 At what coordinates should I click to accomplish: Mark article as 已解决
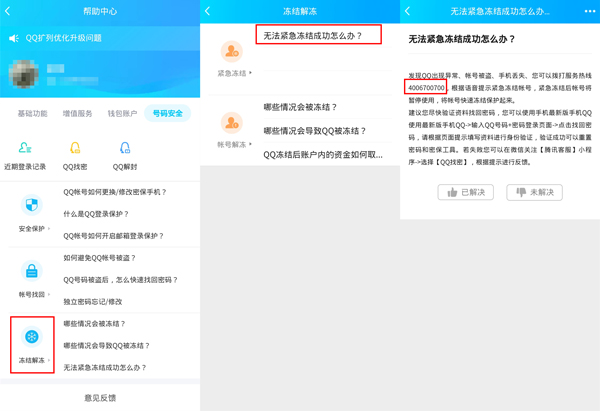pyautogui.click(x=465, y=192)
